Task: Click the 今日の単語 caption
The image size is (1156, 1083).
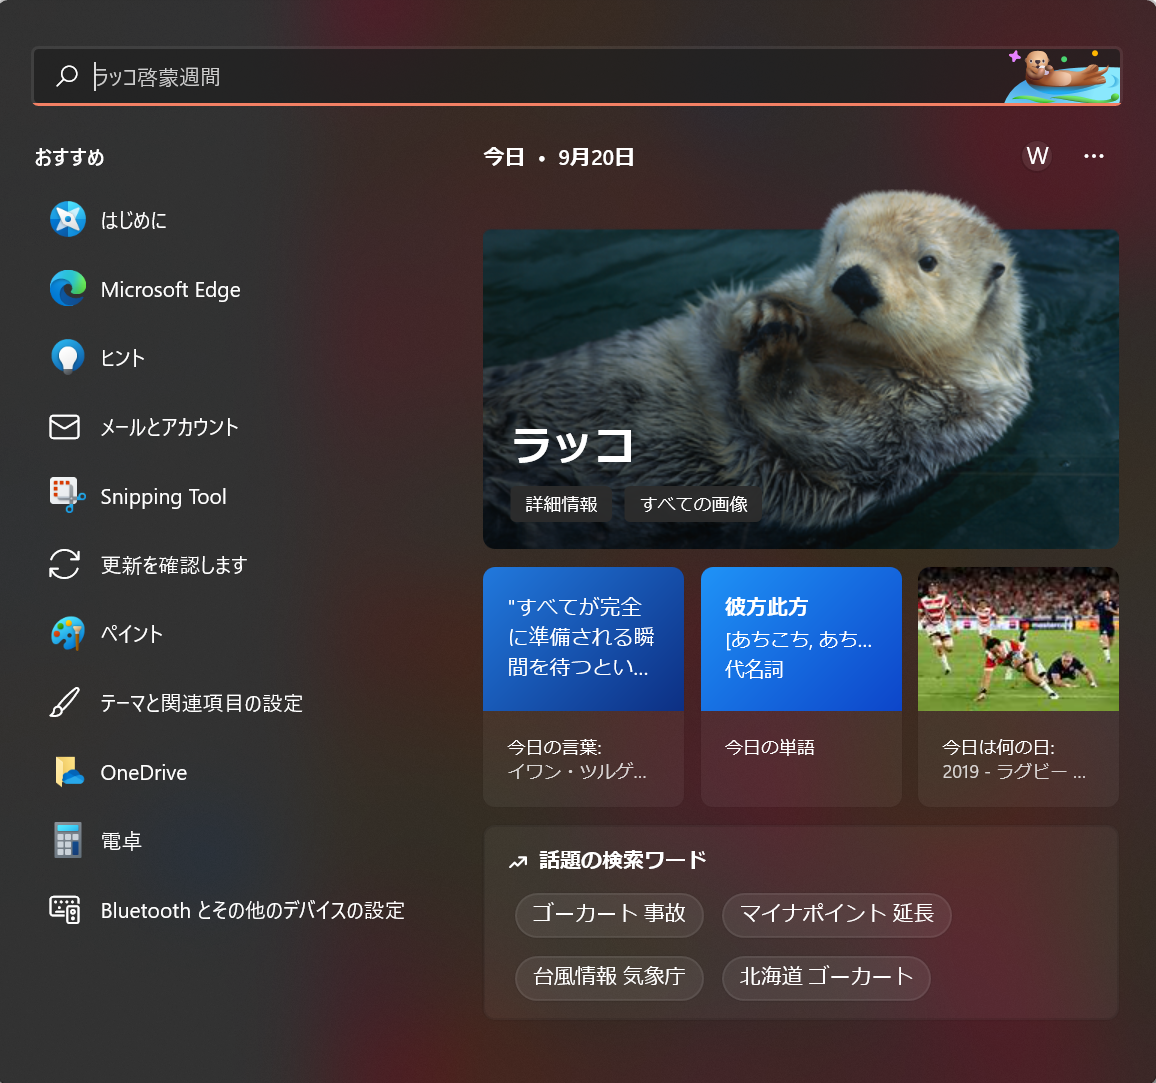Action: [770, 748]
